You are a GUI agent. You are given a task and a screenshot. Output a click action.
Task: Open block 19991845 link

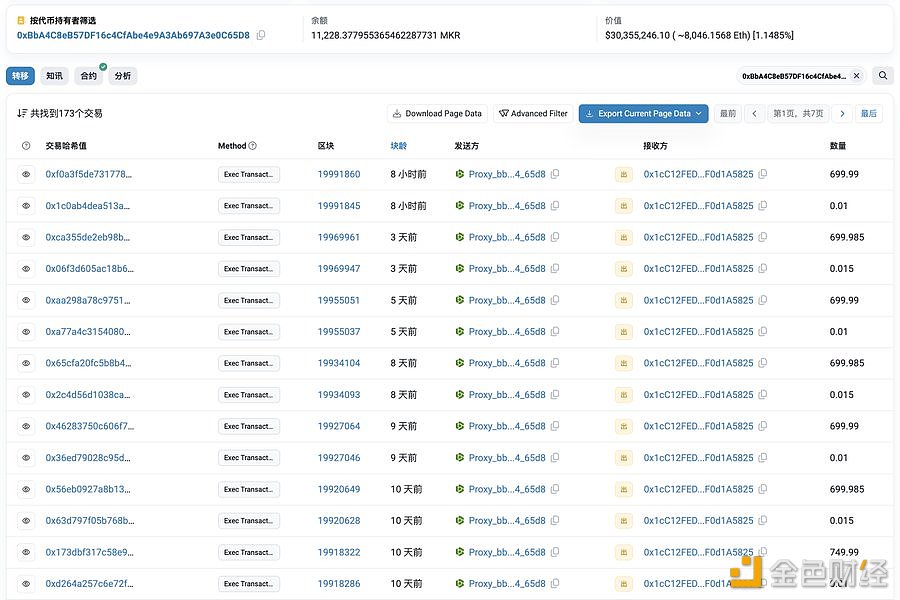tap(339, 206)
